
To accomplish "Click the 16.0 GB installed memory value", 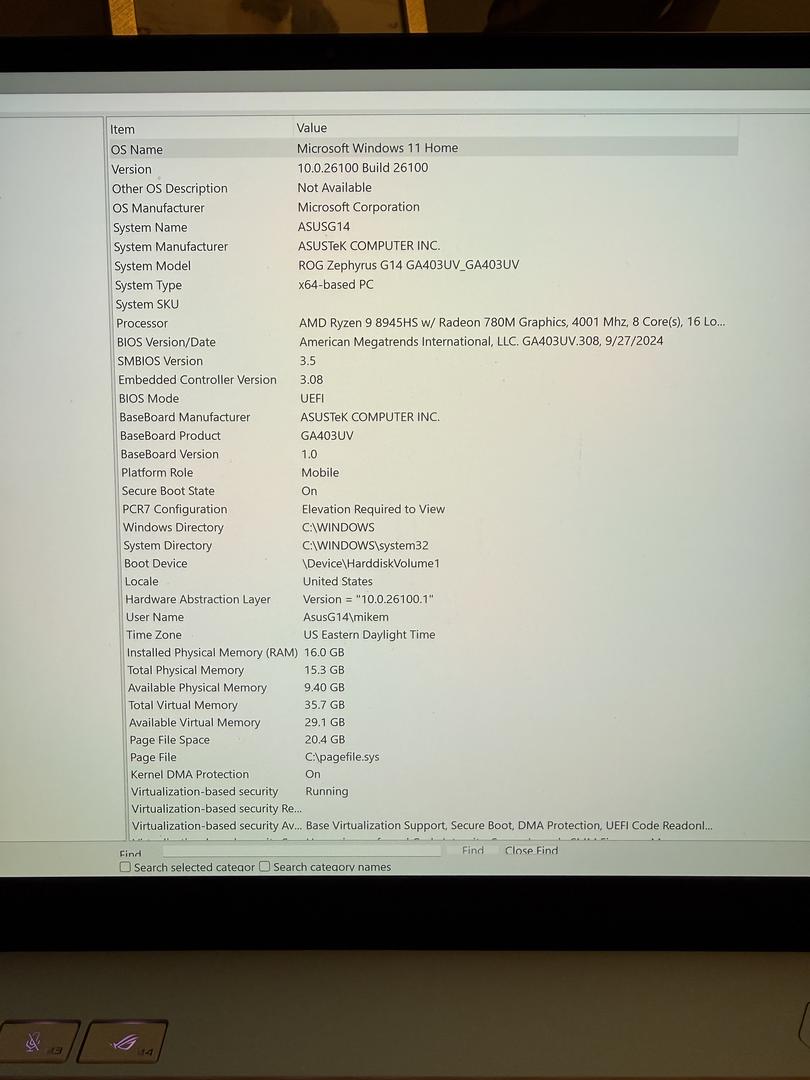I will point(324,652).
